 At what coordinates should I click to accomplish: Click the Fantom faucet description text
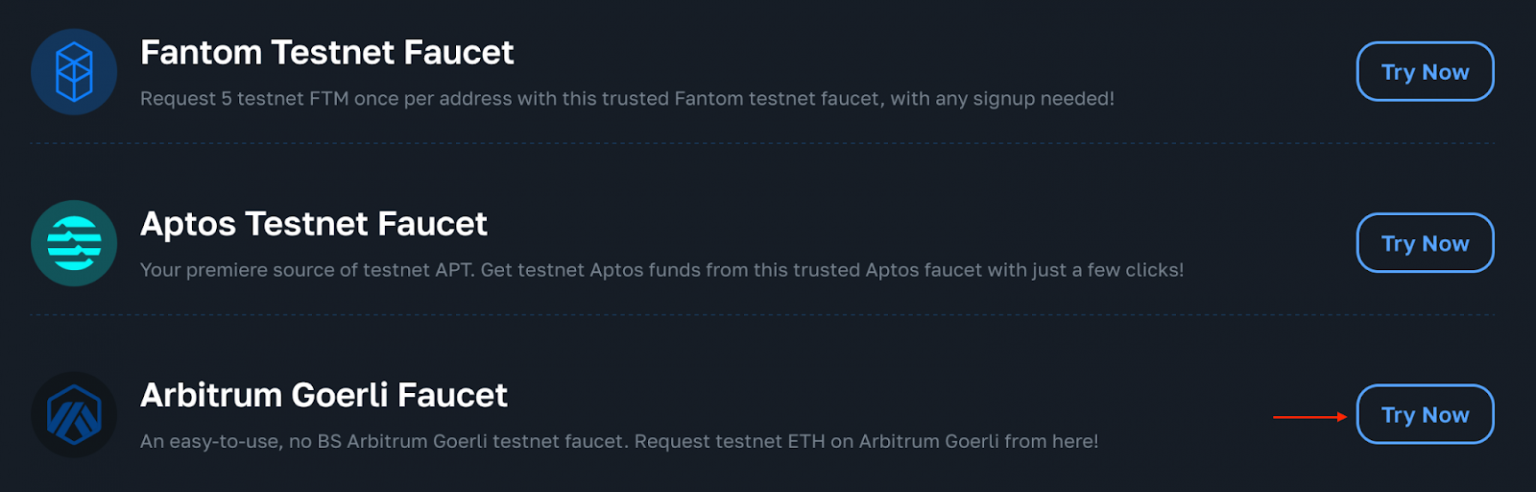click(626, 99)
